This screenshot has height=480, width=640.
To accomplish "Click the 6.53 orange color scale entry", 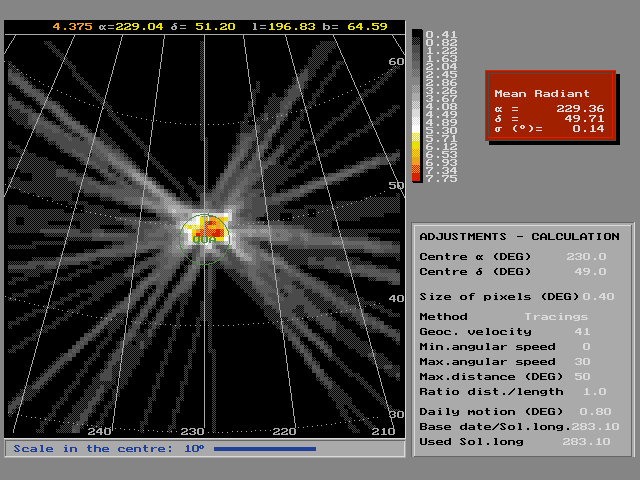I will click(x=441, y=155).
